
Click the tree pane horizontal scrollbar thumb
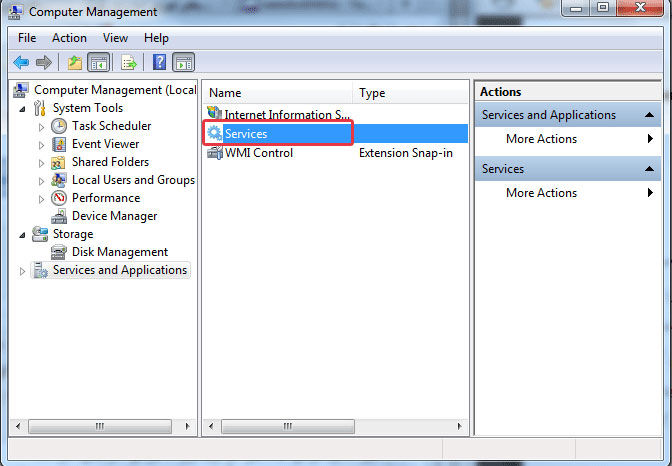coord(100,426)
